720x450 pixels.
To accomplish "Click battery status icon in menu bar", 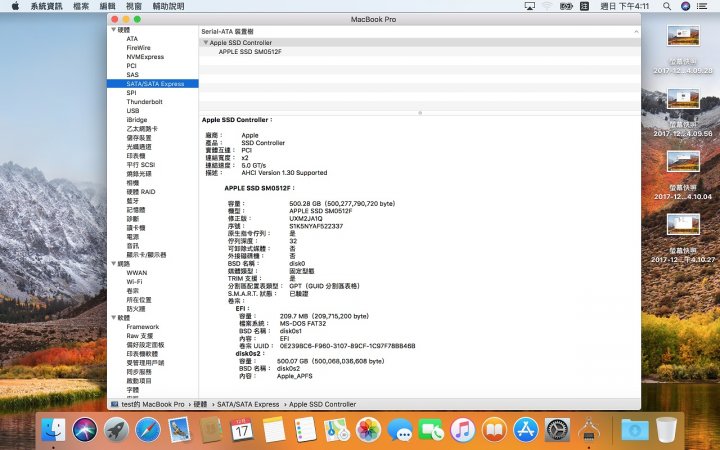I will click(566, 6).
